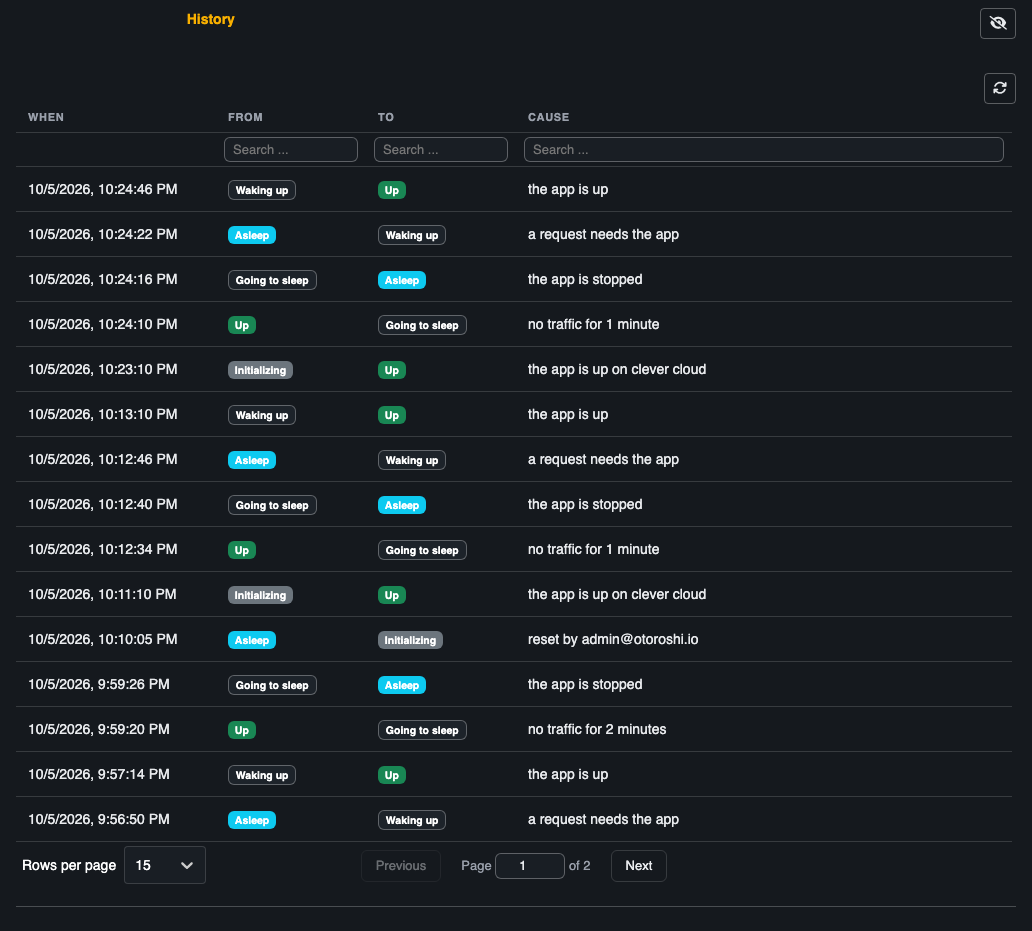The width and height of the screenshot is (1032, 931).
Task: Go to the Next page
Action: [x=638, y=866]
